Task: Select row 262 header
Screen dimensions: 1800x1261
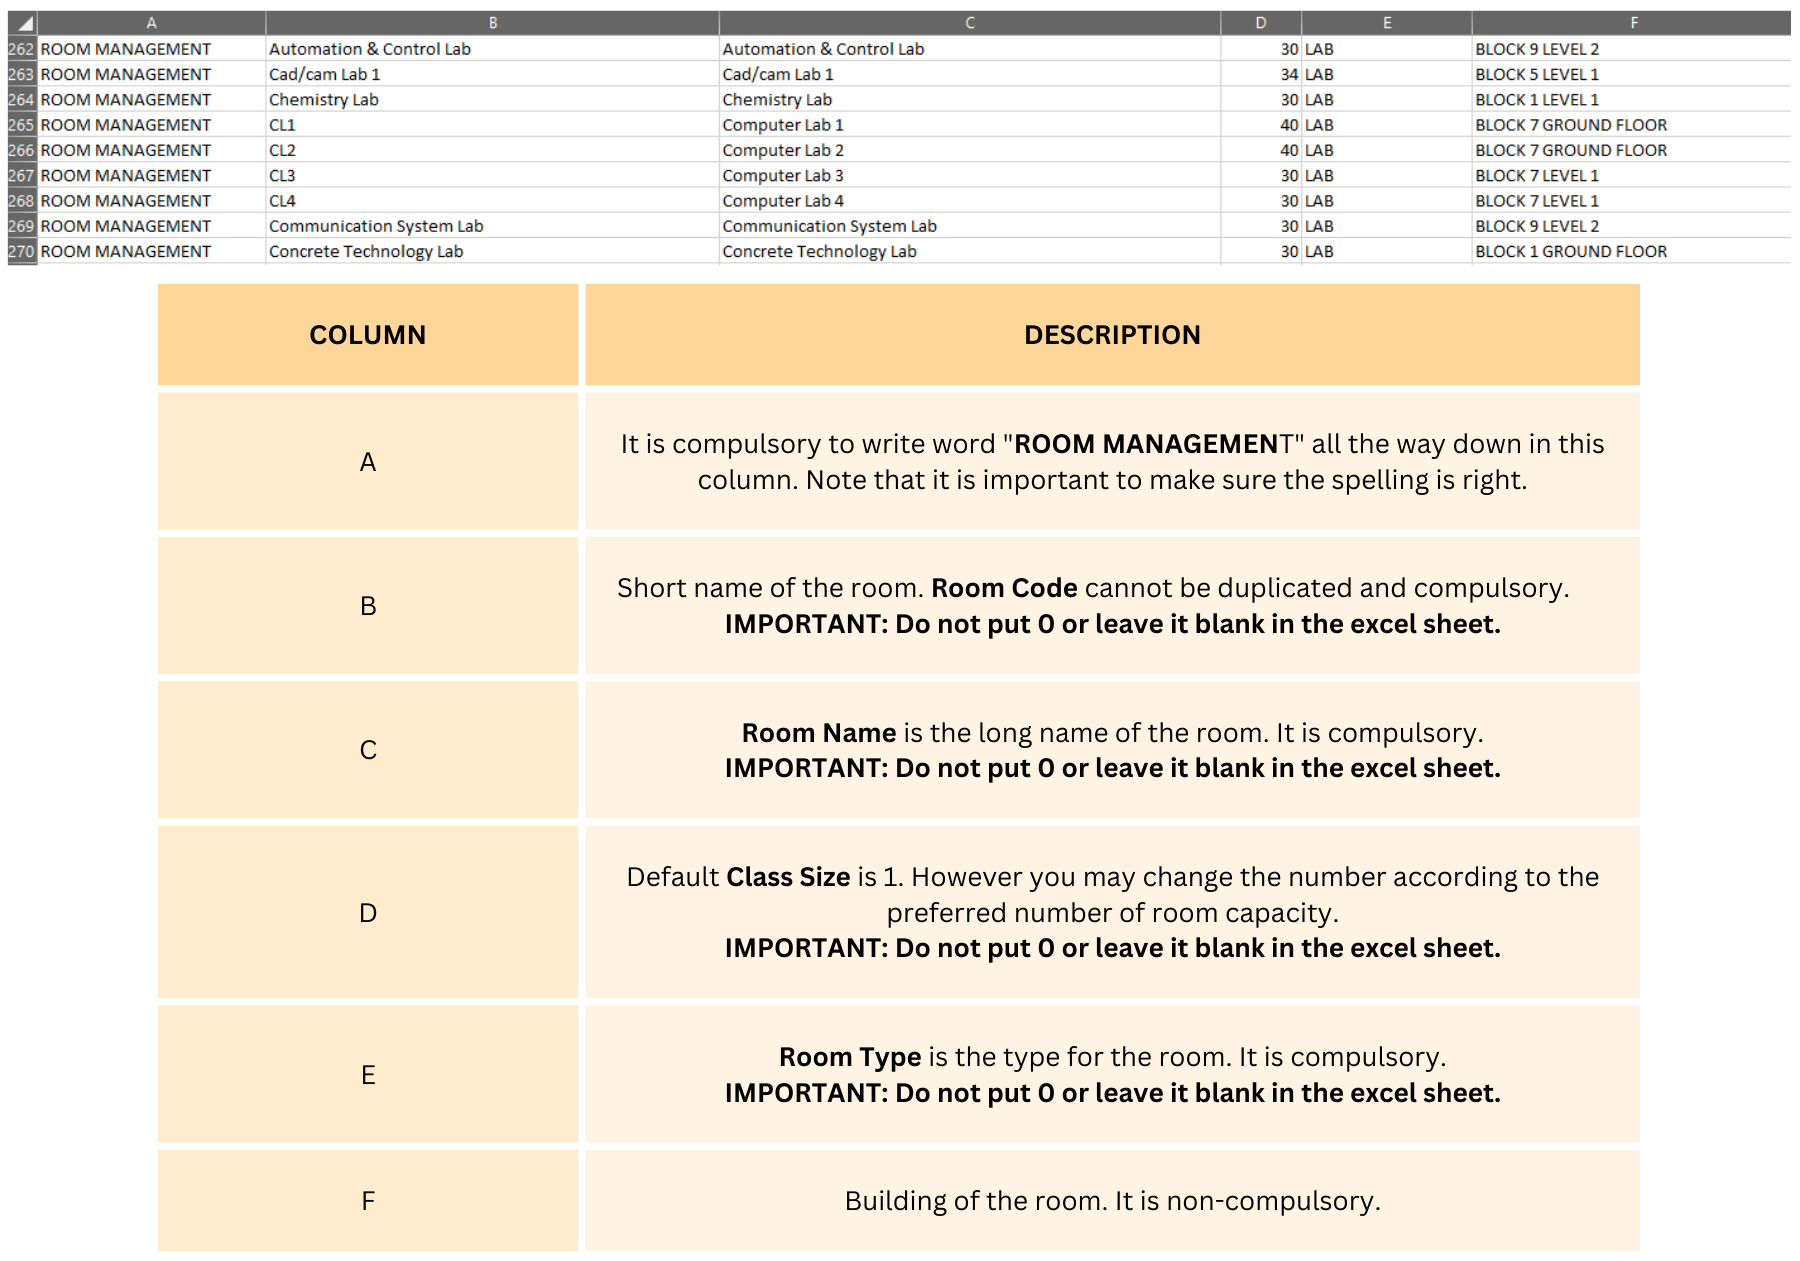Action: [21, 49]
